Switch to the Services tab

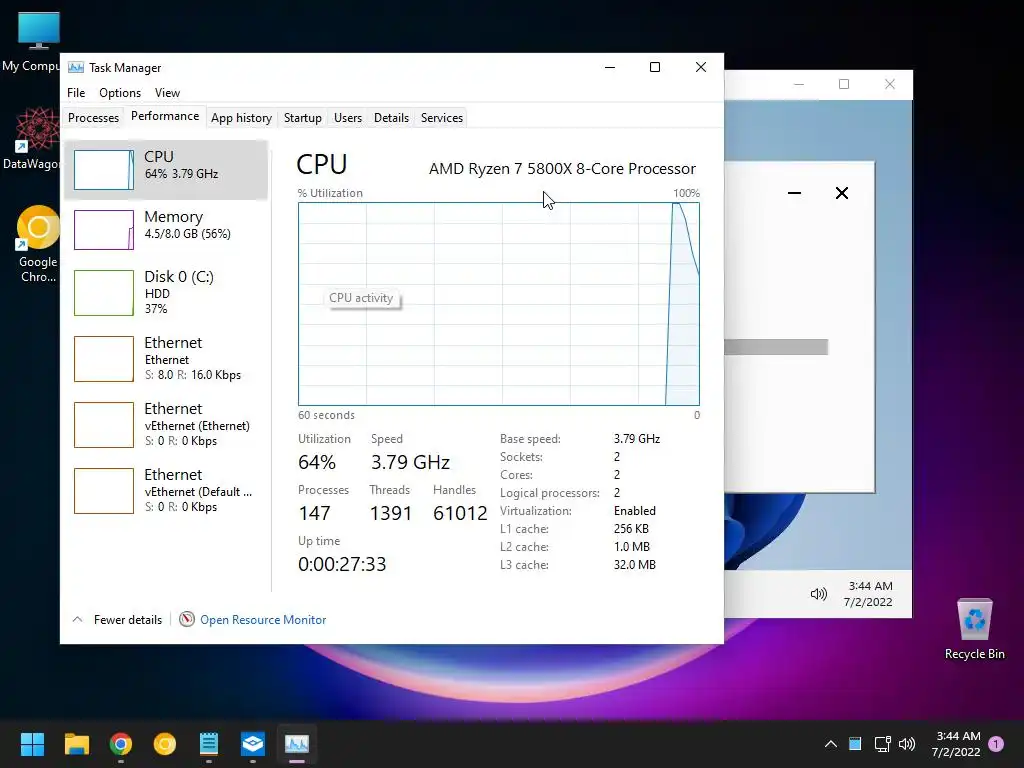pos(441,118)
